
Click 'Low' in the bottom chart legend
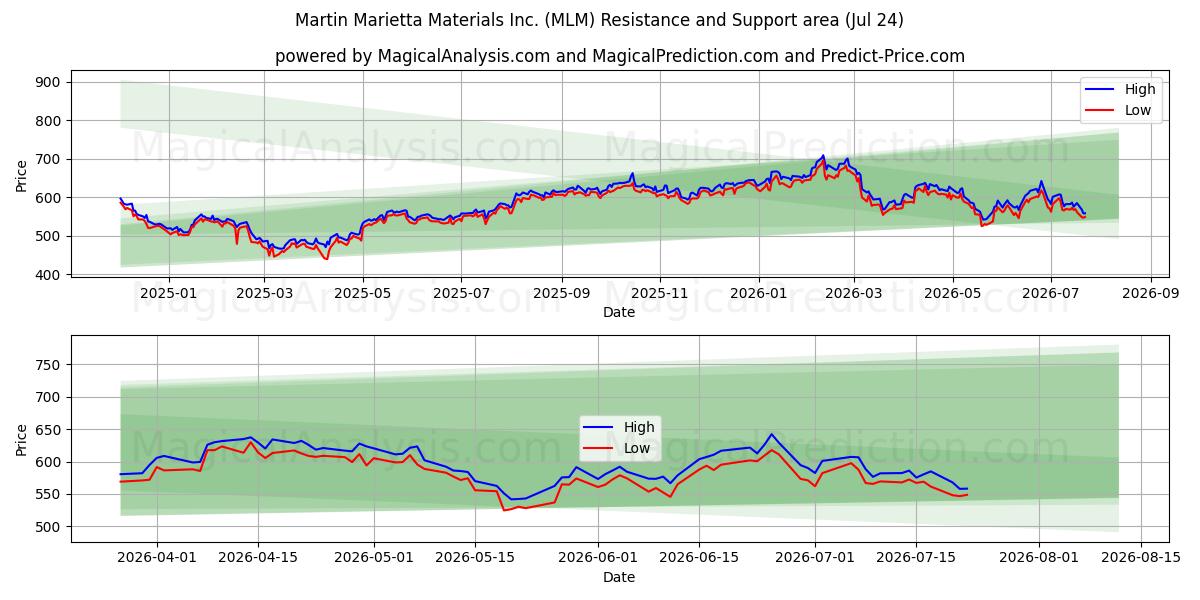637,448
